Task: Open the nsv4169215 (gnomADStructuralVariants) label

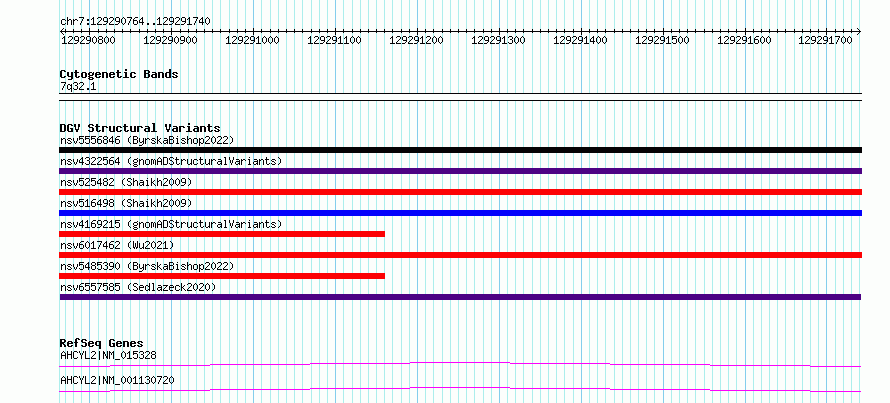Action: click(171, 224)
